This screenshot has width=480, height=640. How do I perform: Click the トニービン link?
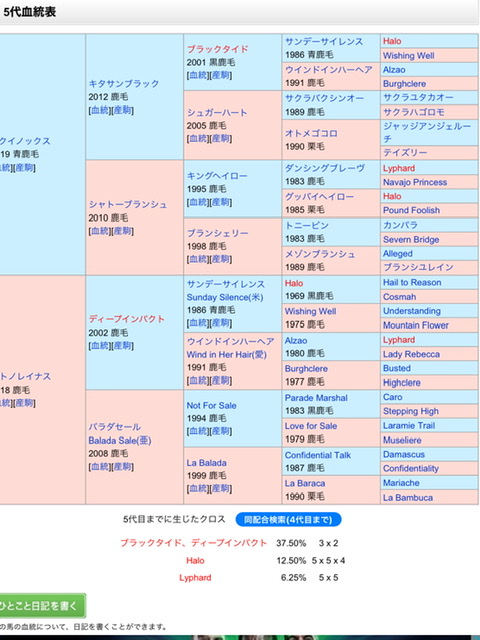point(307,225)
